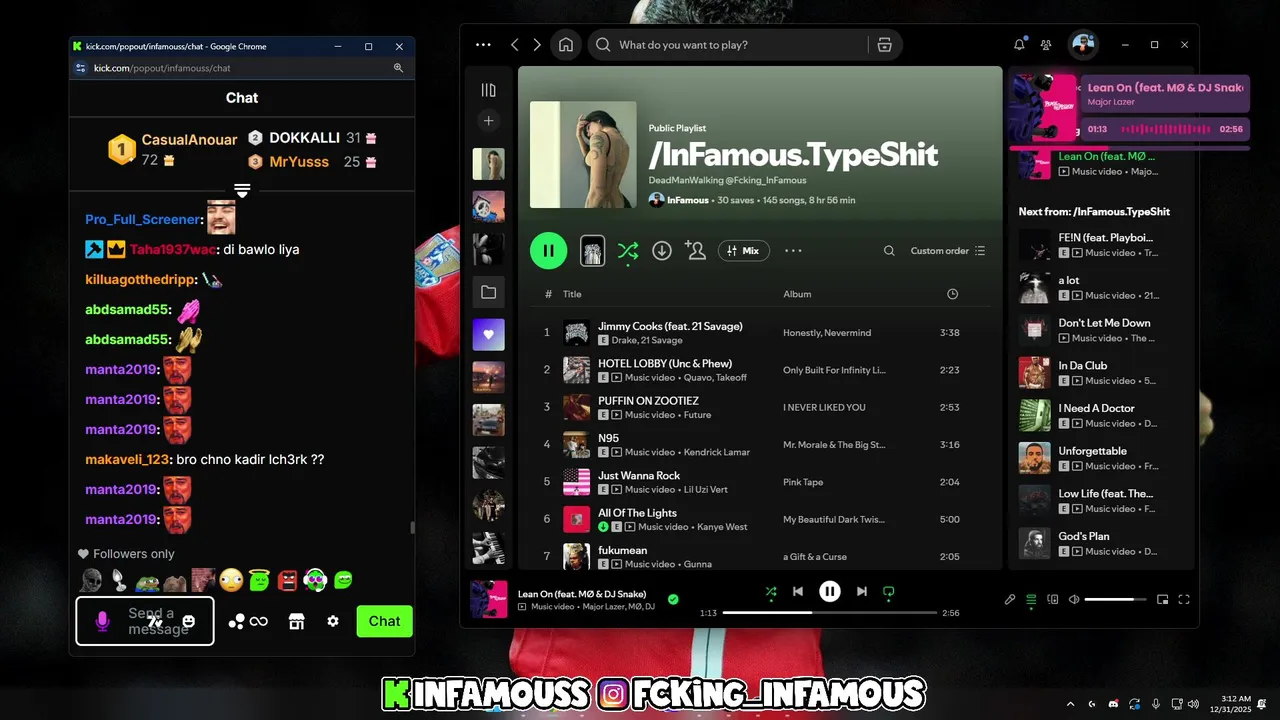Image resolution: width=1280 pixels, height=720 pixels.
Task: Collapse the Kick chat leaderboard arrow
Action: click(242, 189)
